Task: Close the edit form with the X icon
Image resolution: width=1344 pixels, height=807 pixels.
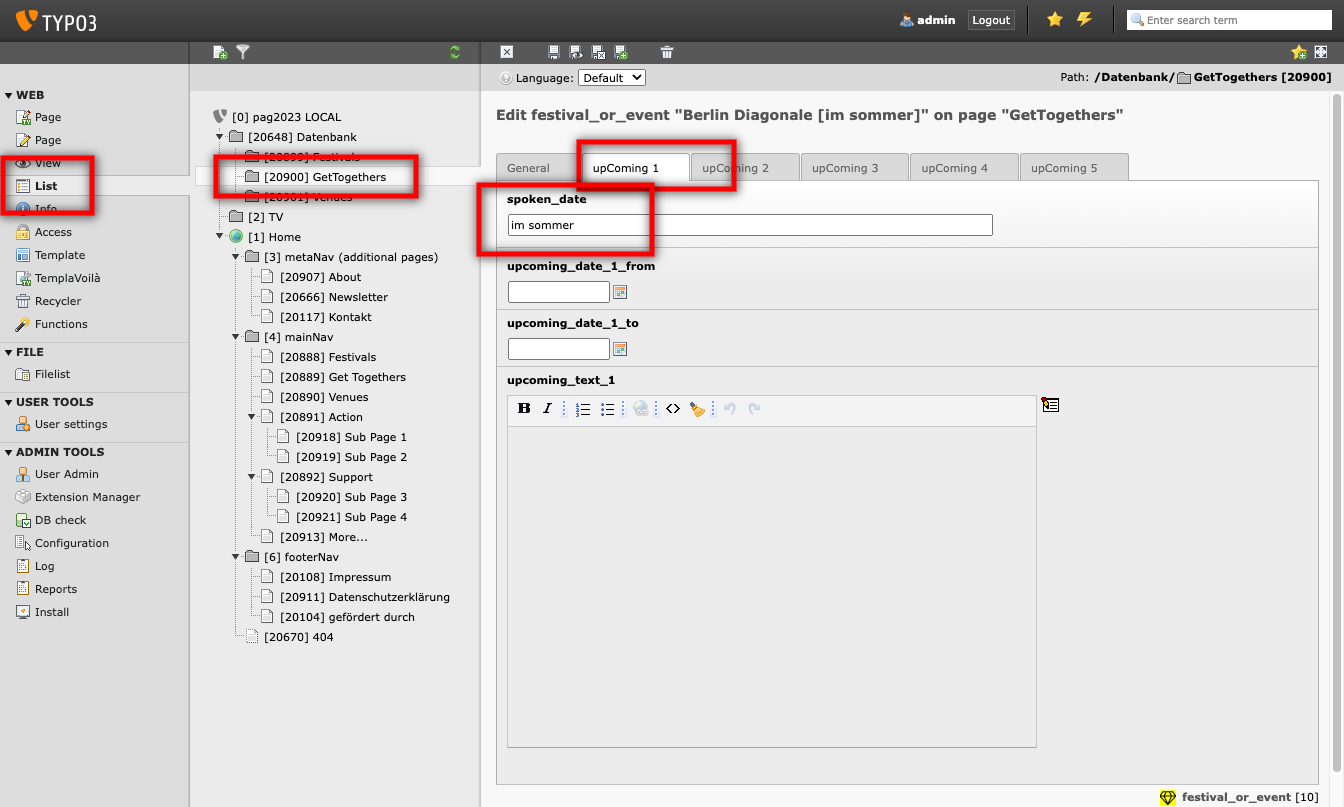Action: tap(507, 52)
